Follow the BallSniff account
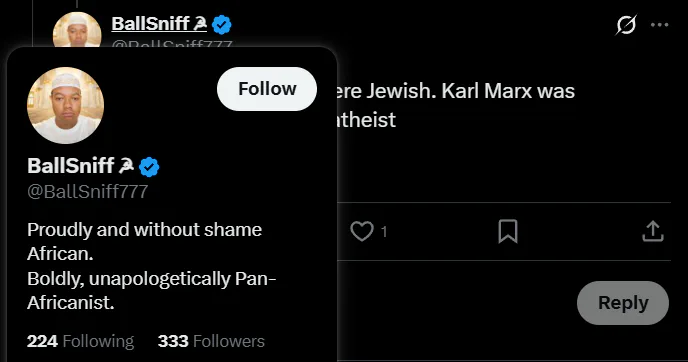 [267, 89]
